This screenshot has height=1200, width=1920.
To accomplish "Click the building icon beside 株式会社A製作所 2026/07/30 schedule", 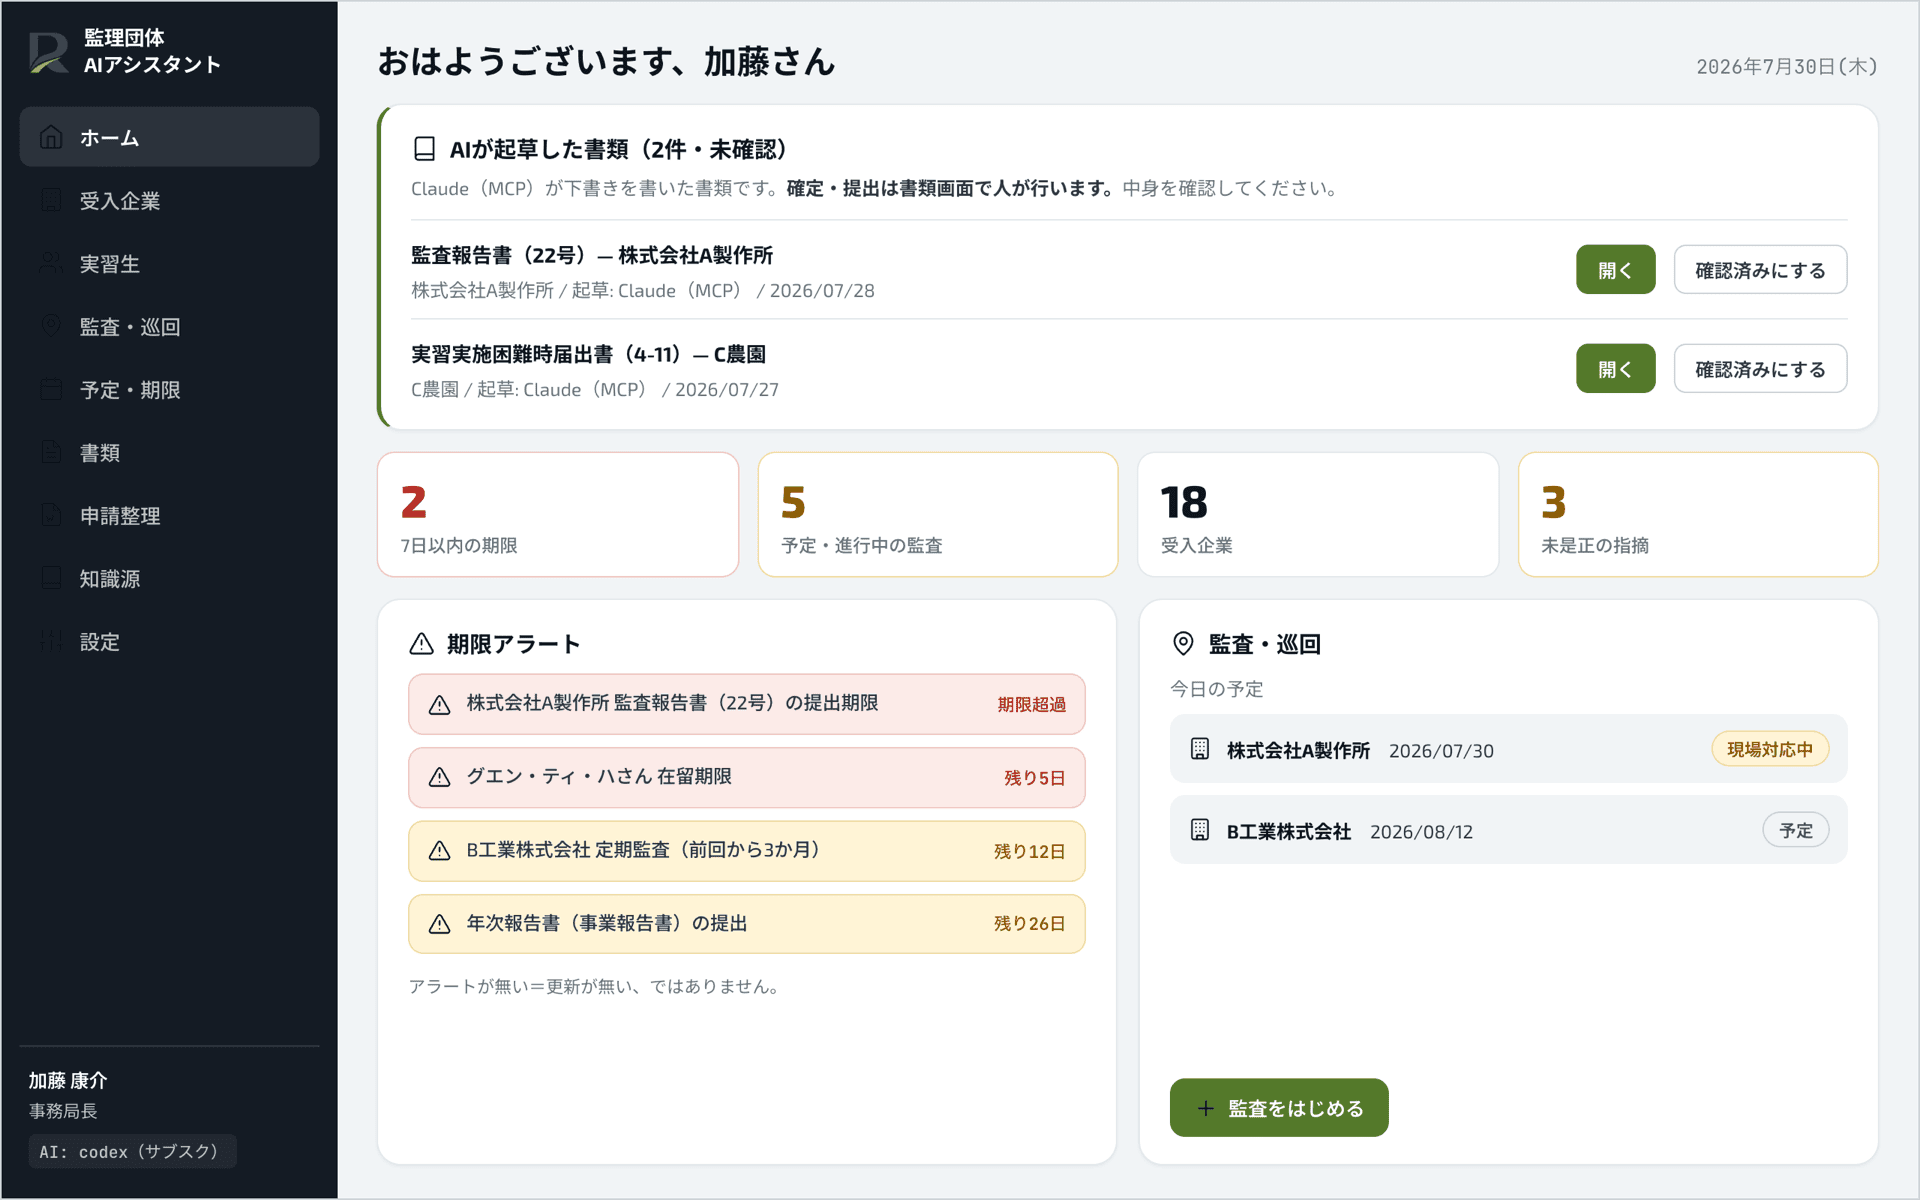I will (x=1200, y=749).
